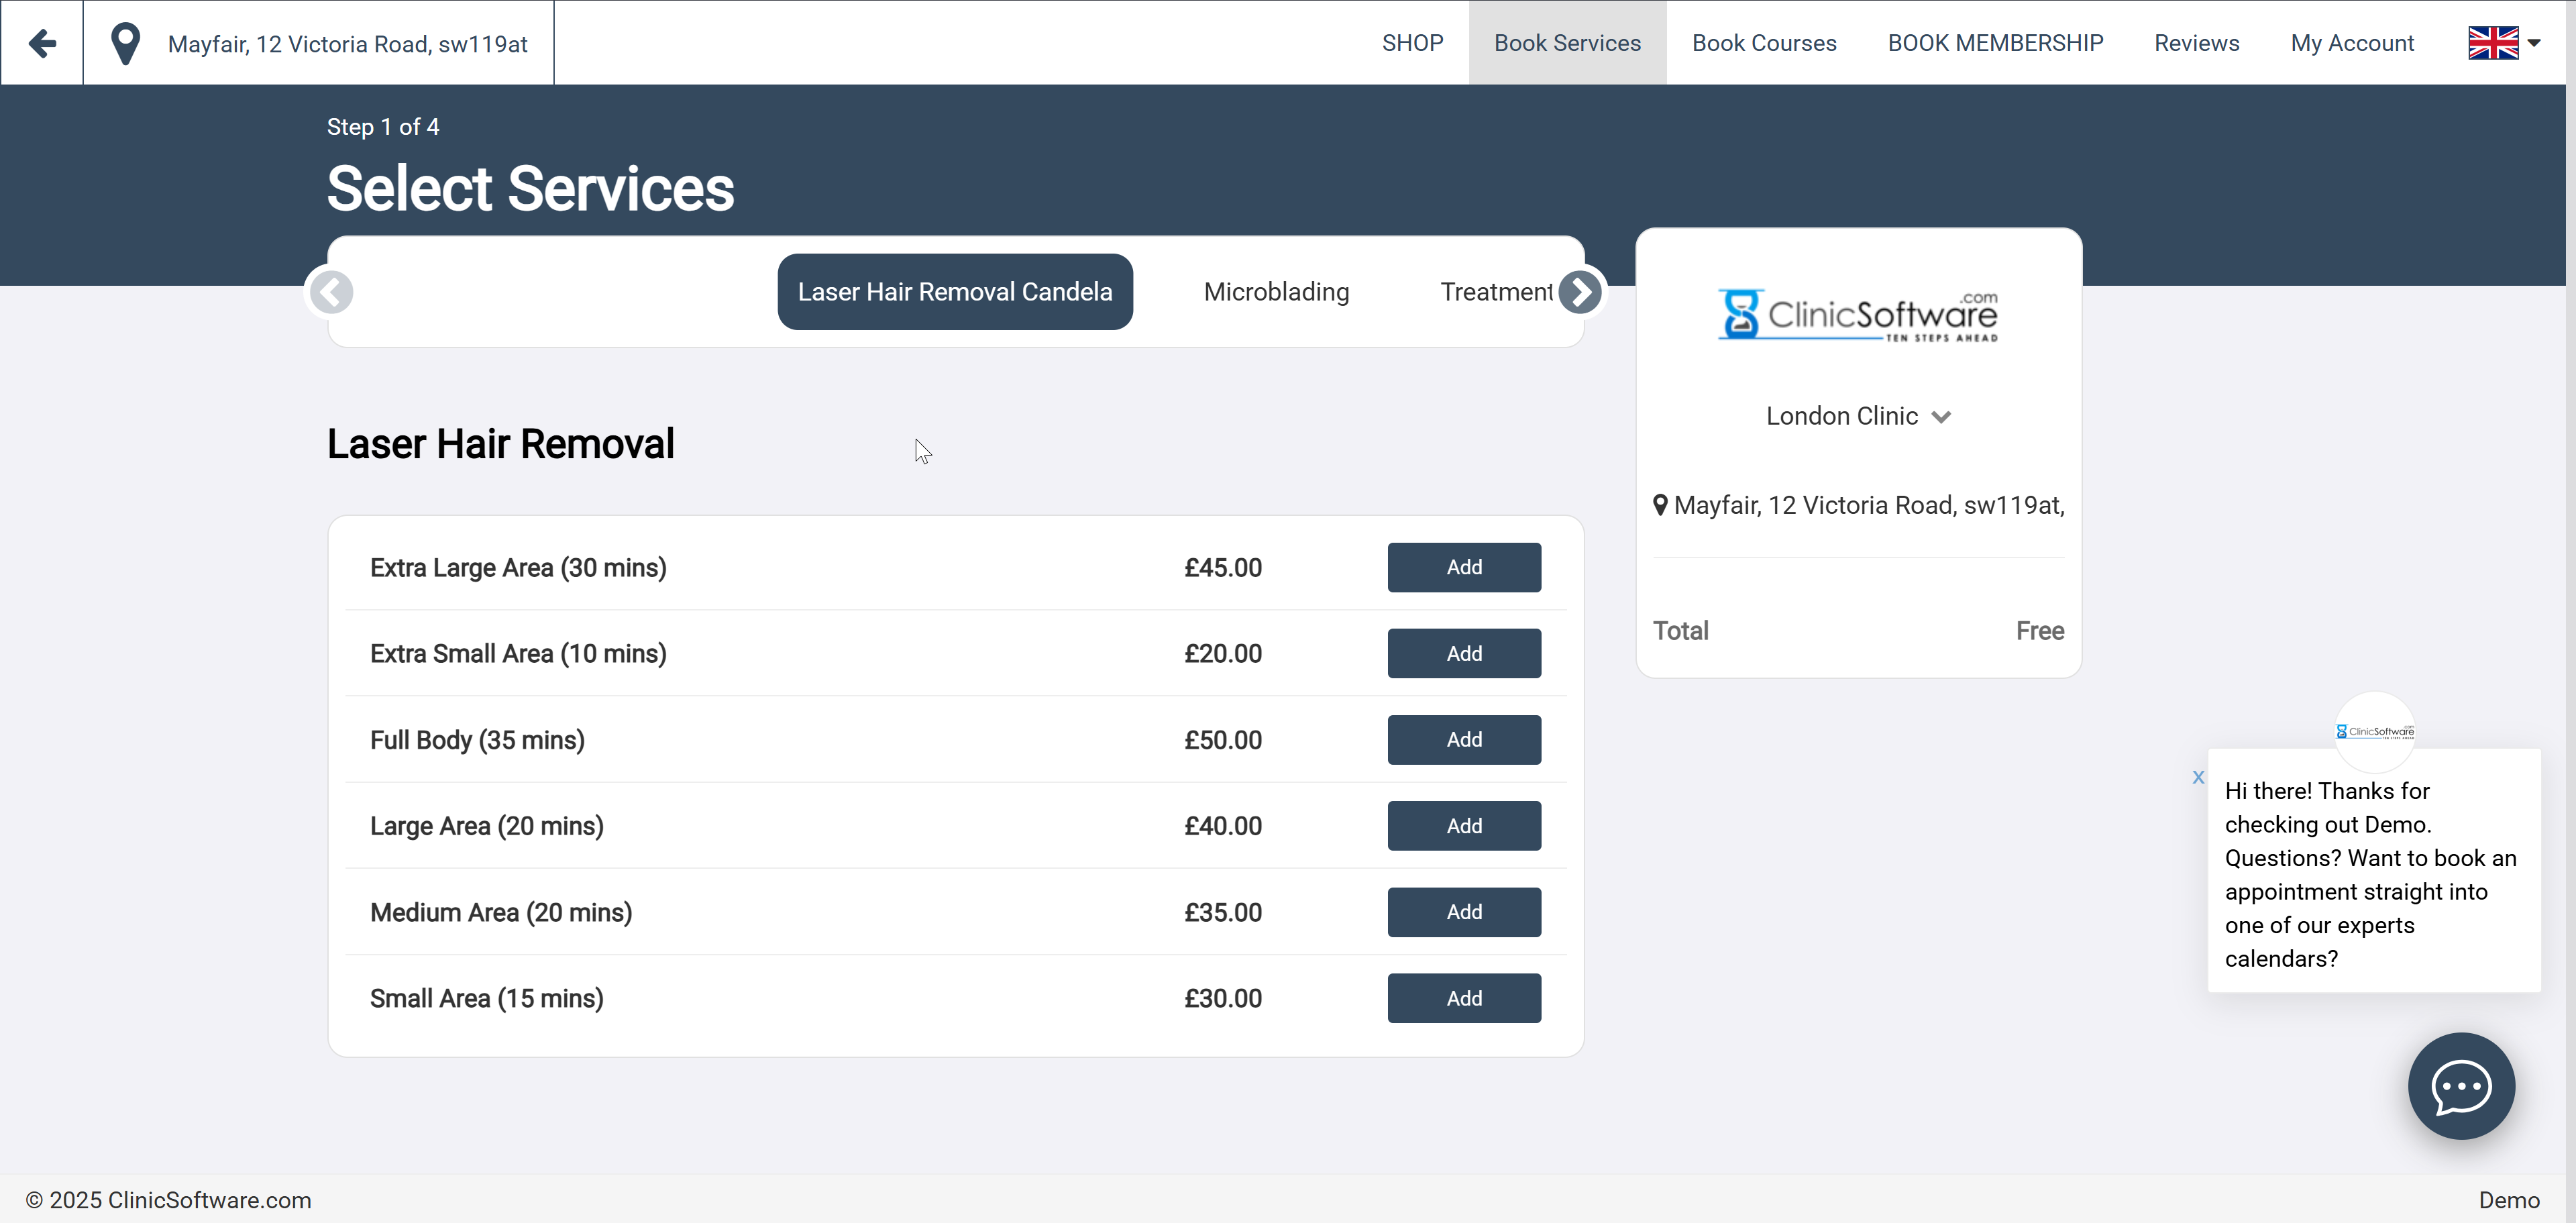The height and width of the screenshot is (1223, 2576).
Task: Click the ClinicSoftware logo in sidebar card
Action: [1858, 316]
